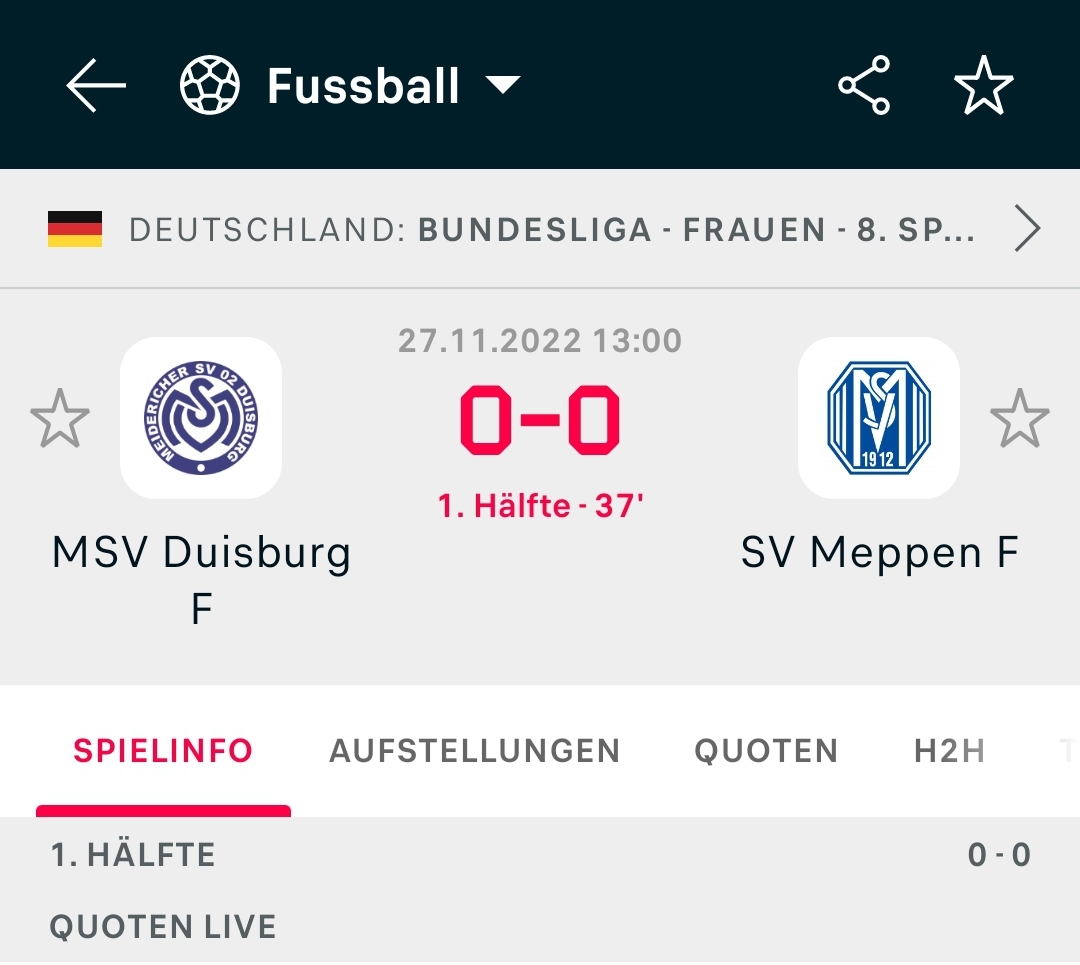Tap the back arrow icon
Image resolution: width=1080 pixels, height=965 pixels.
(96, 86)
